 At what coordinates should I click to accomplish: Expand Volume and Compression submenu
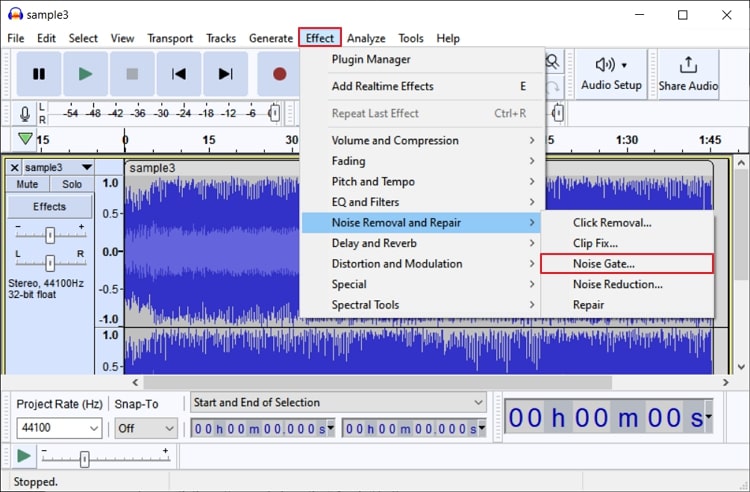(x=423, y=141)
